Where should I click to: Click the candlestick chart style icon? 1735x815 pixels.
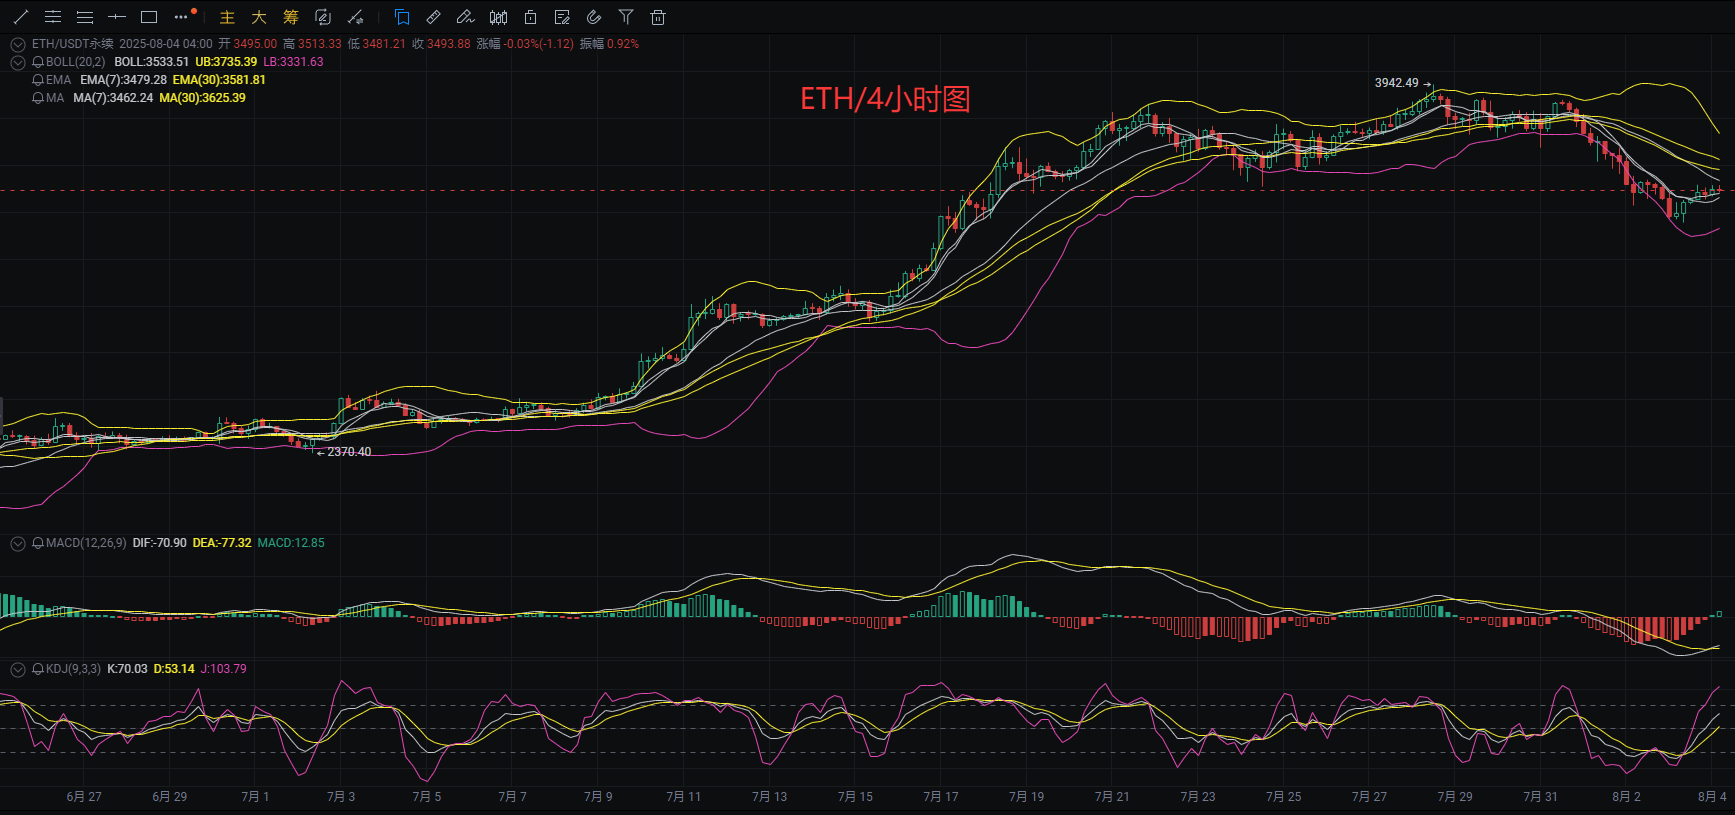point(498,17)
